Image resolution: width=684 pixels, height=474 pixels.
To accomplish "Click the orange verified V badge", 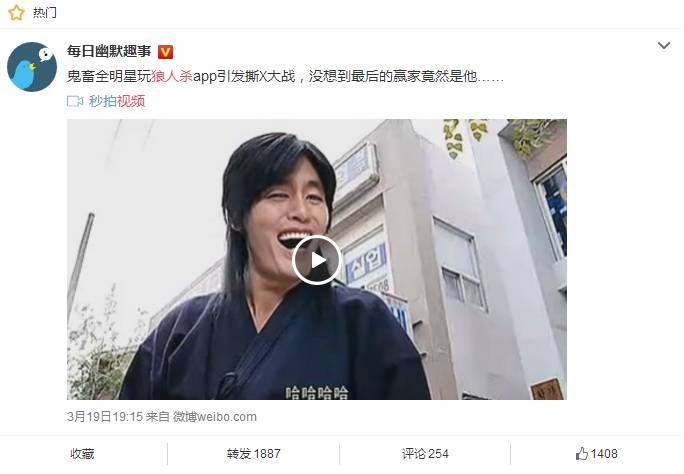I will click(x=165, y=52).
